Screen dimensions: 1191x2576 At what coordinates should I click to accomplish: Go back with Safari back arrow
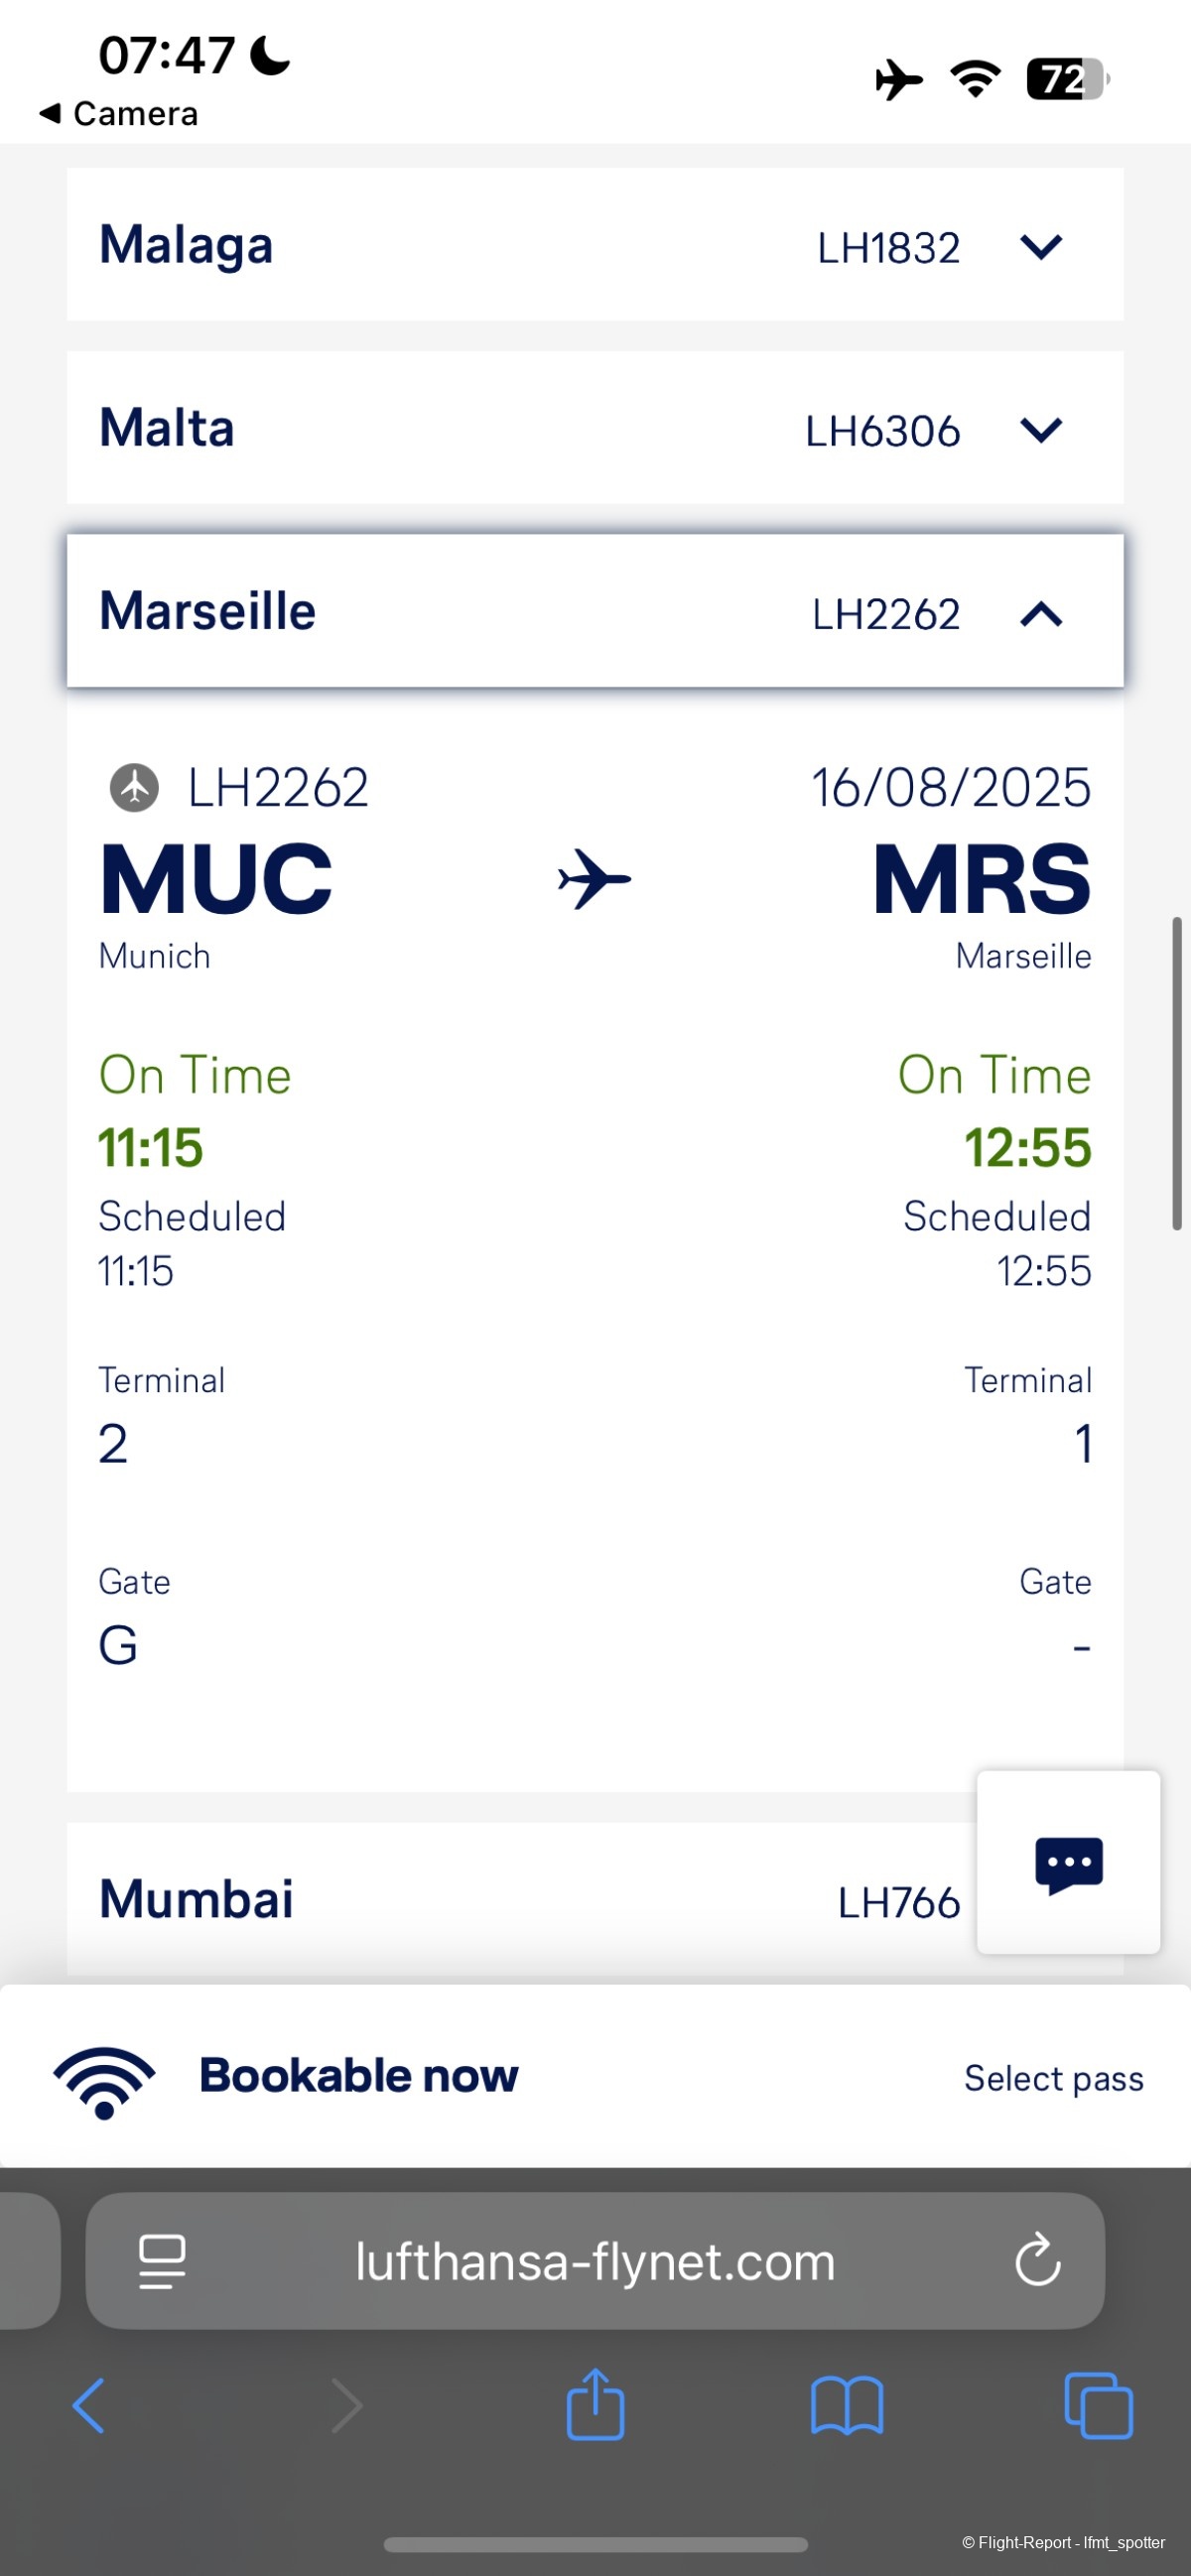click(89, 2406)
